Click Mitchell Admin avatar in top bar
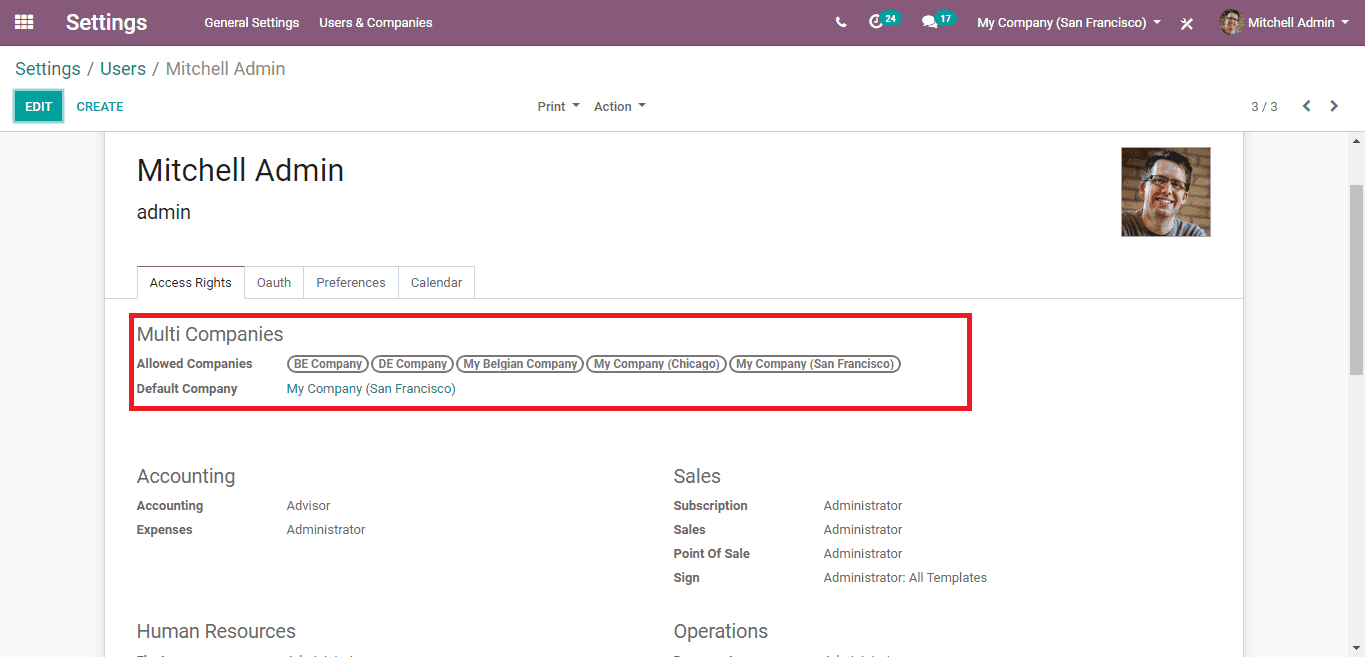1365x657 pixels. [1231, 22]
